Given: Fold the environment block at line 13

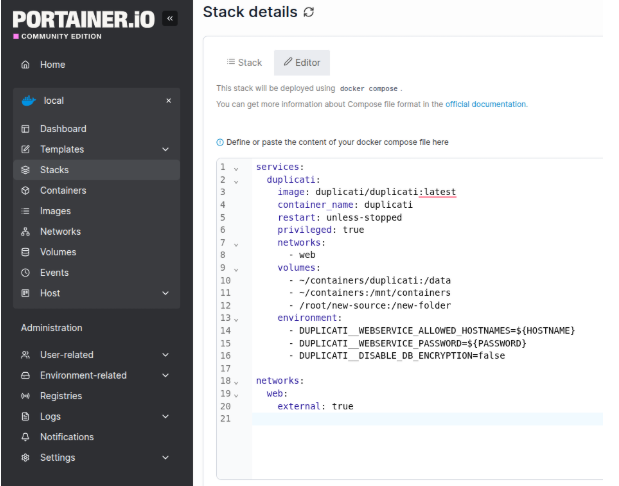Looking at the screenshot, I should [x=236, y=319].
